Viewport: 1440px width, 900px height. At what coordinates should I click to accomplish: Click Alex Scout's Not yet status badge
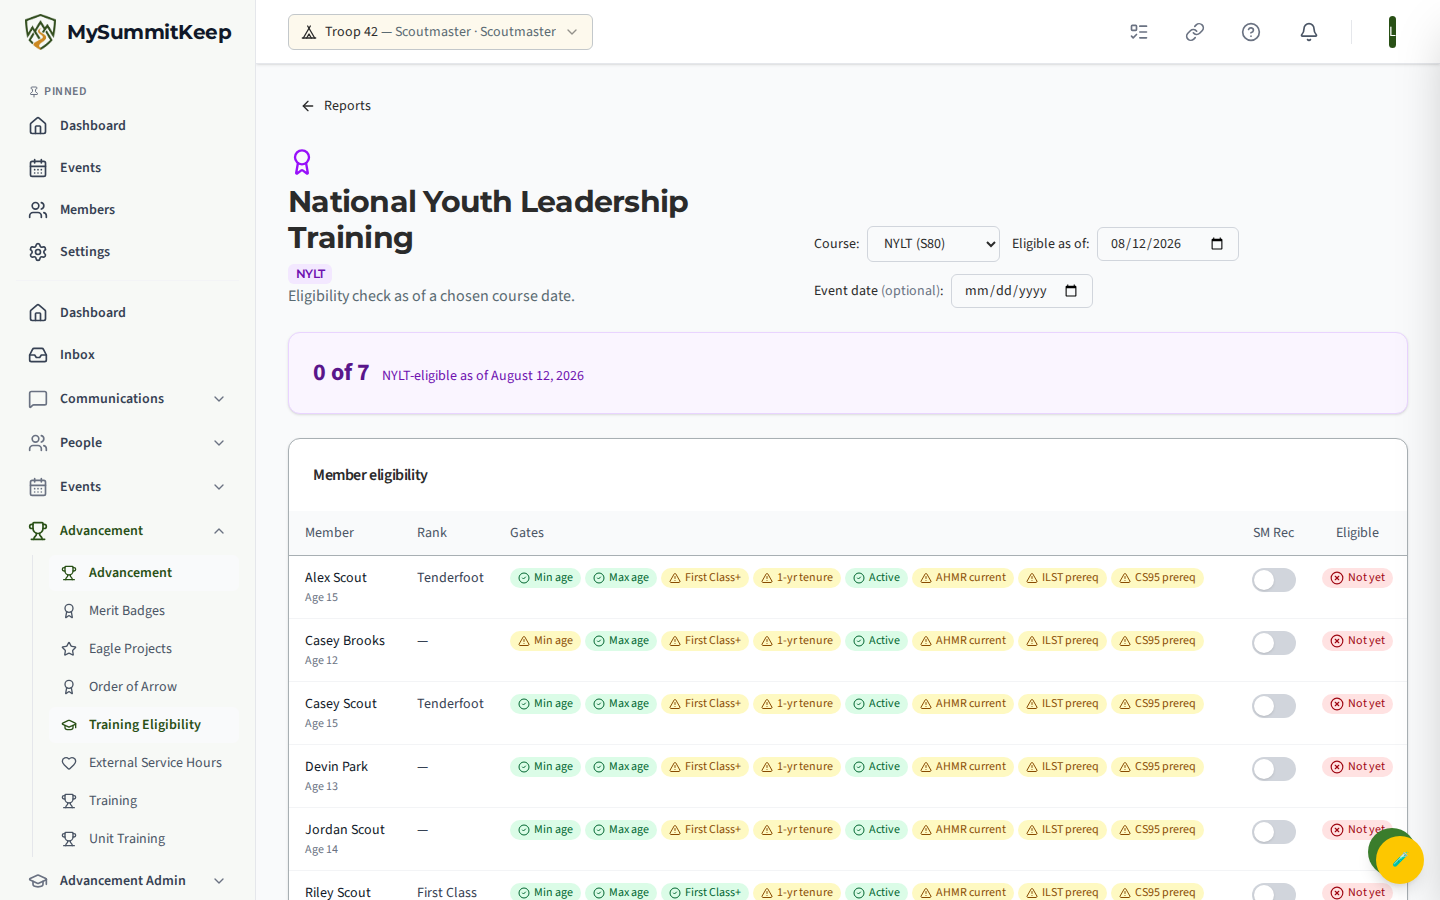click(1357, 578)
